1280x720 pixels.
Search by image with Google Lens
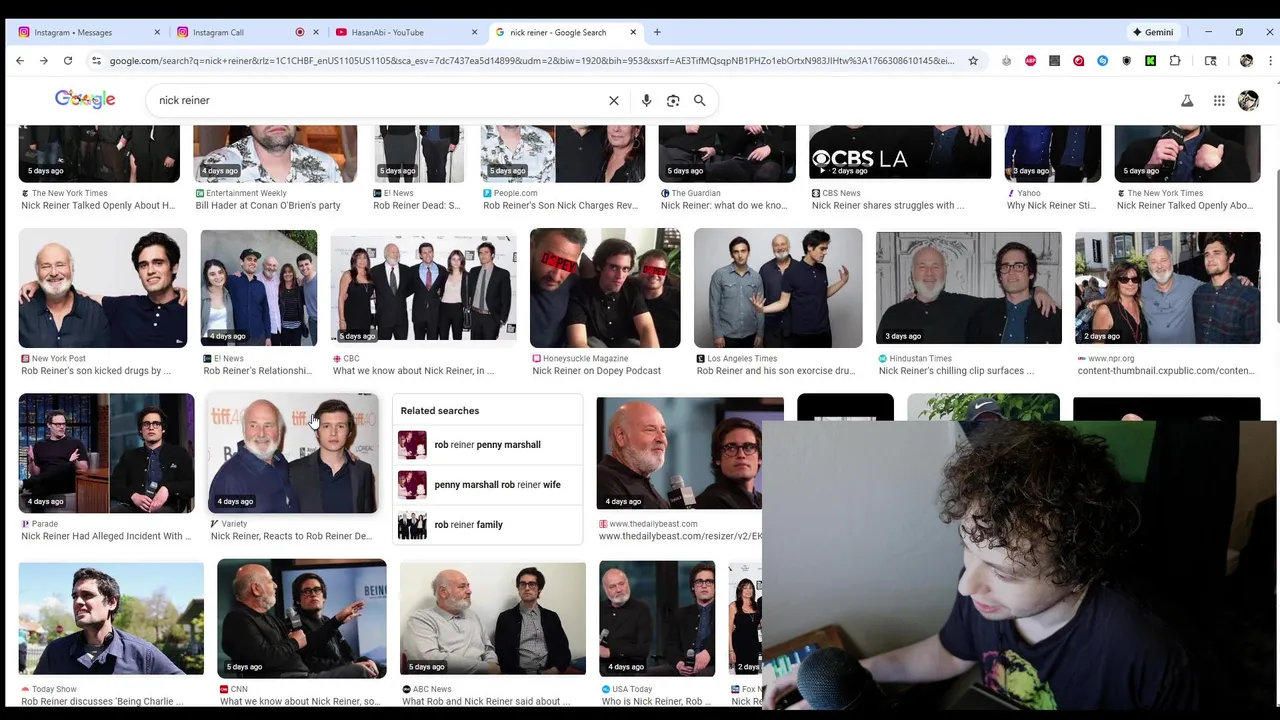tap(673, 100)
